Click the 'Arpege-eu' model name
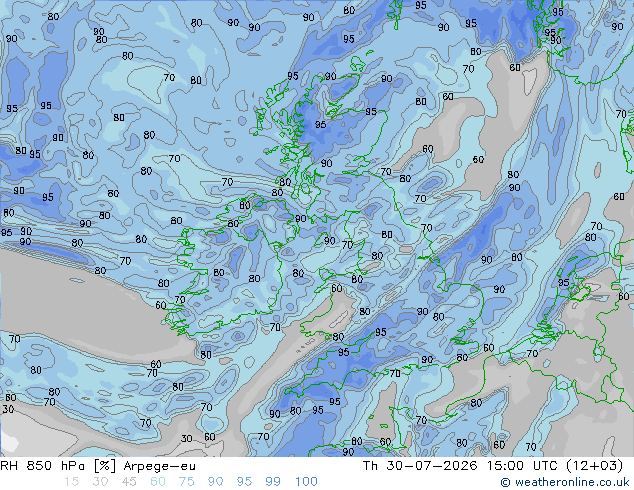 159,466
